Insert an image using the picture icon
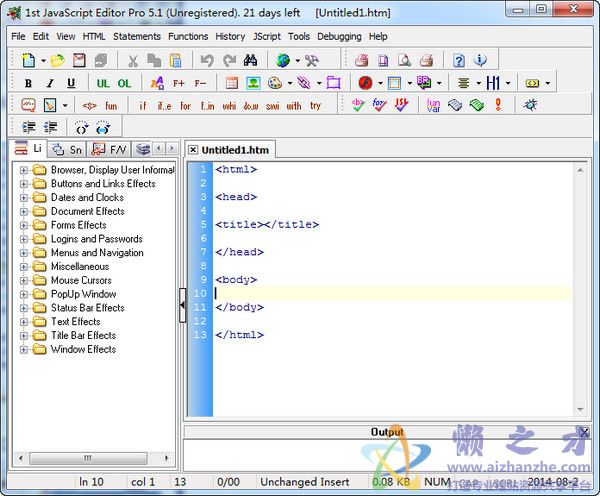The height and width of the screenshot is (496, 600). pos(253,83)
